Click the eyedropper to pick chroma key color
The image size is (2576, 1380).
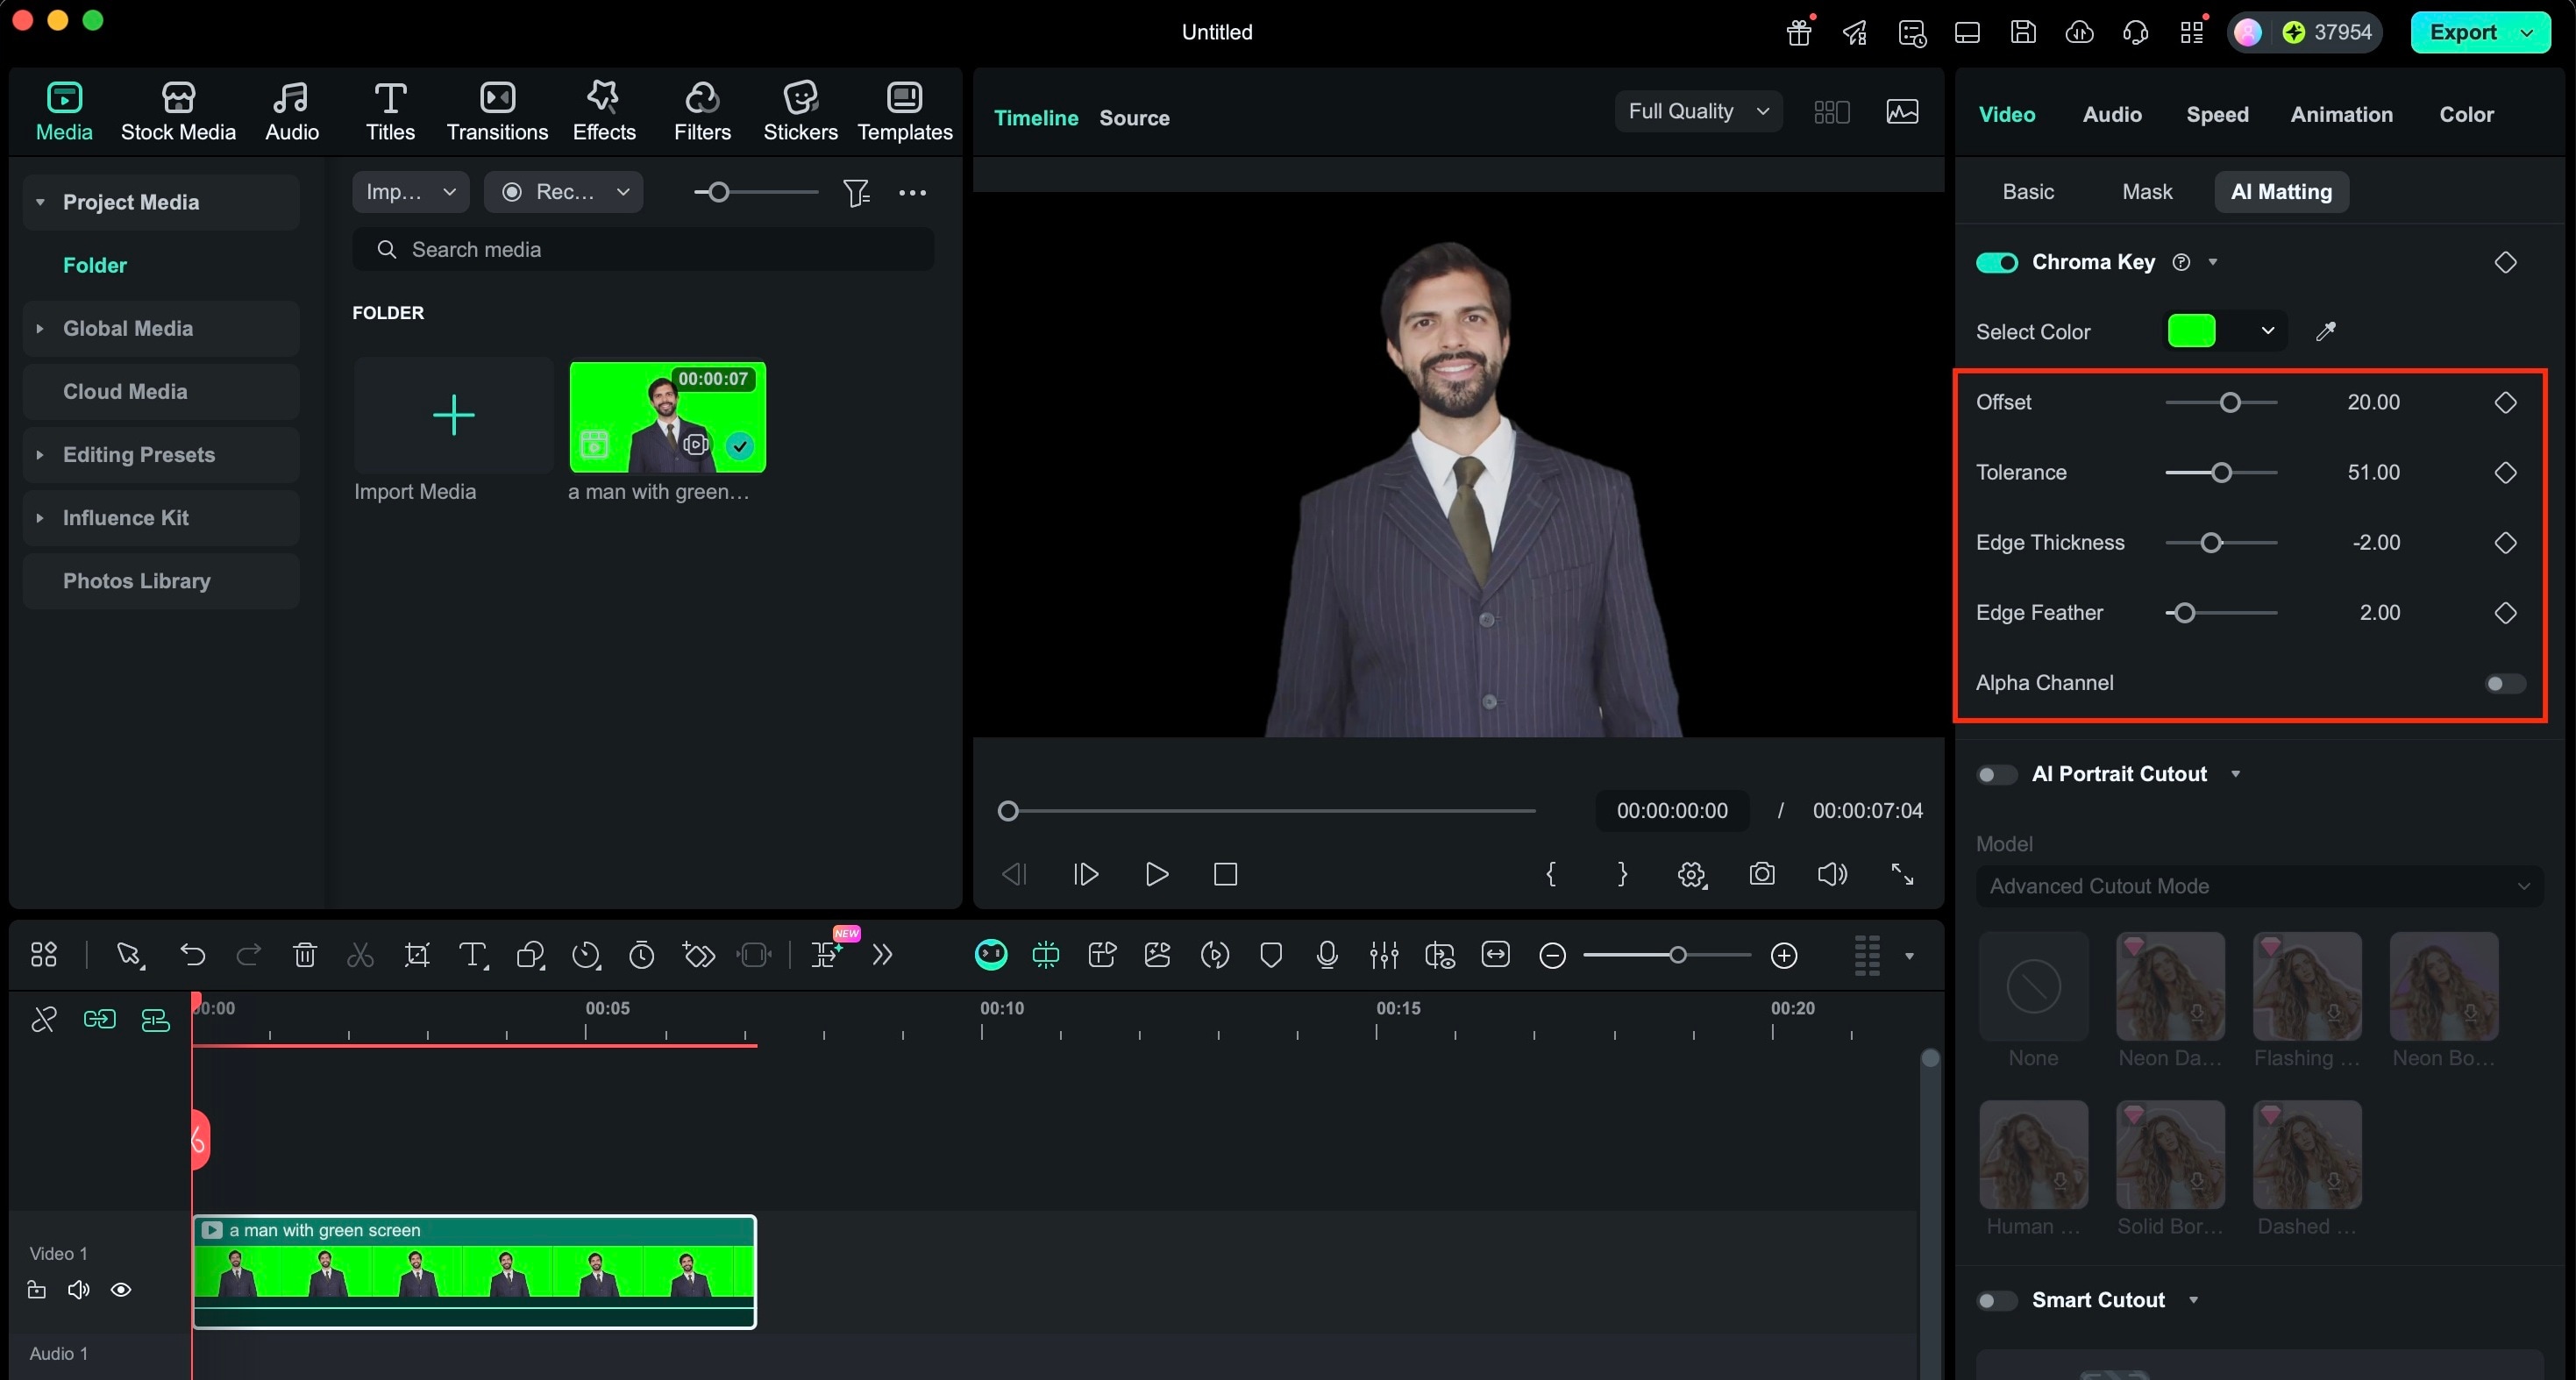[x=2325, y=331]
